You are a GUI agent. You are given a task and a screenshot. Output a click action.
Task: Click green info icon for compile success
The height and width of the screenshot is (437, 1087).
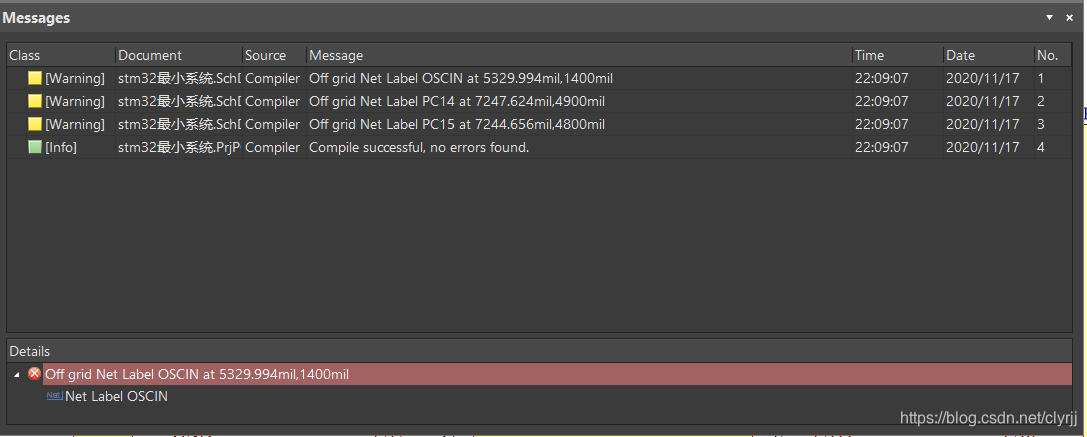coord(35,147)
